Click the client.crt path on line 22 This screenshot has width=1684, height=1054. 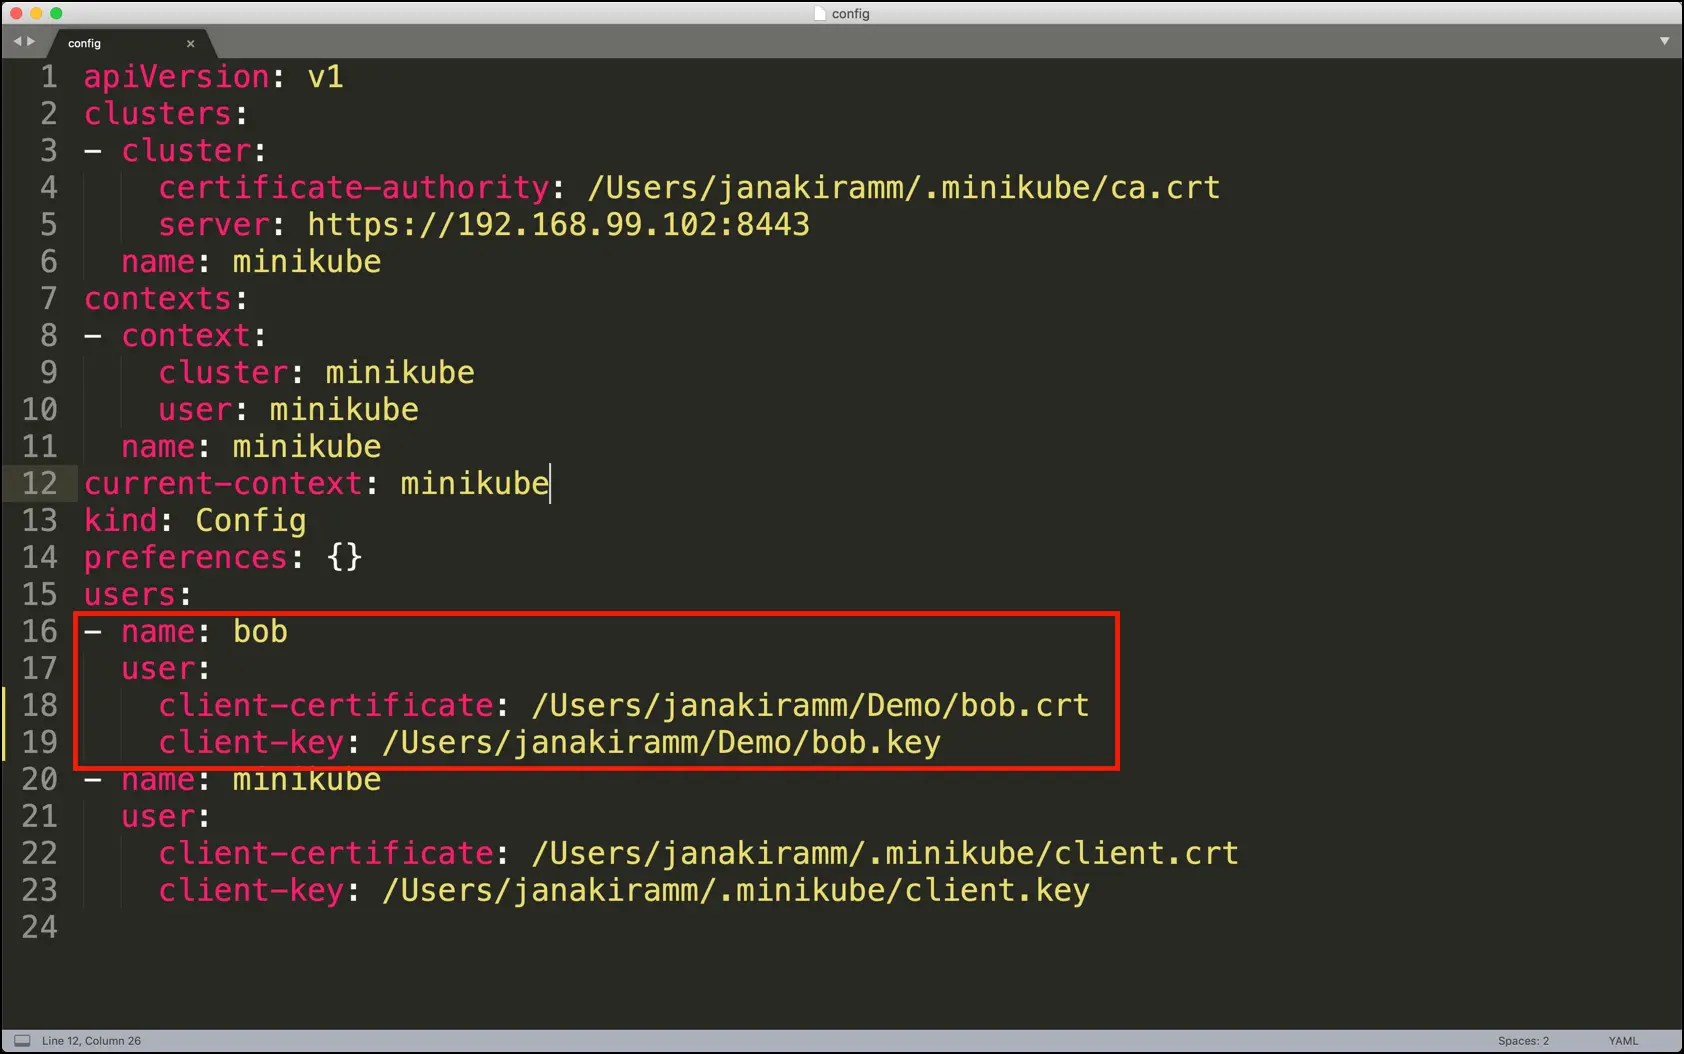[x=885, y=854]
